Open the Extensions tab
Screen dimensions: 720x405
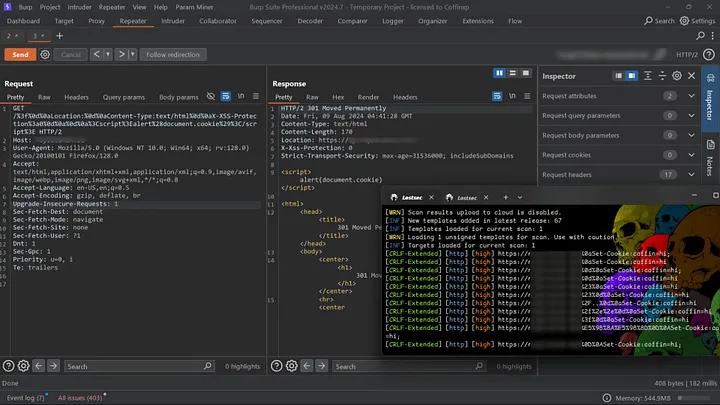[x=478, y=21]
